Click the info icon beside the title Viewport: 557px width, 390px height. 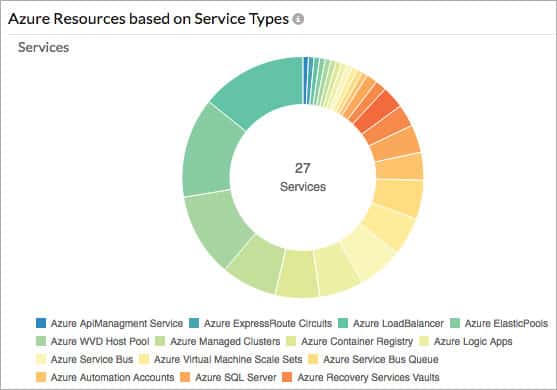(x=298, y=19)
